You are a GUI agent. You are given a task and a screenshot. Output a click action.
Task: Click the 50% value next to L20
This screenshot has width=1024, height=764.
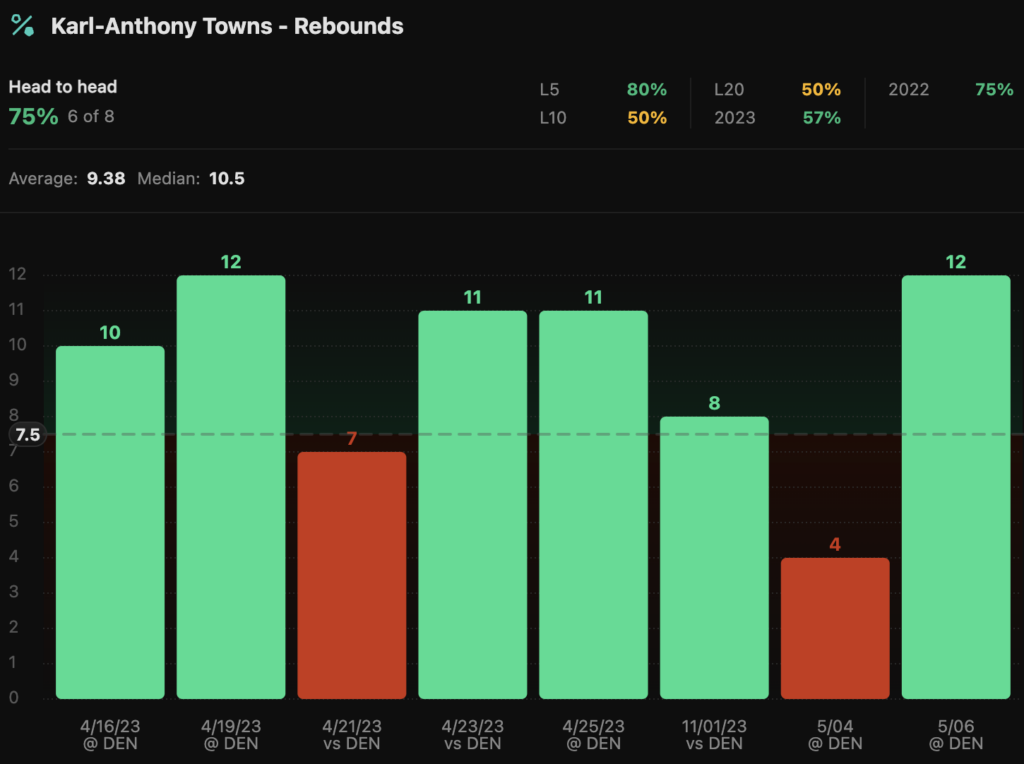(821, 89)
